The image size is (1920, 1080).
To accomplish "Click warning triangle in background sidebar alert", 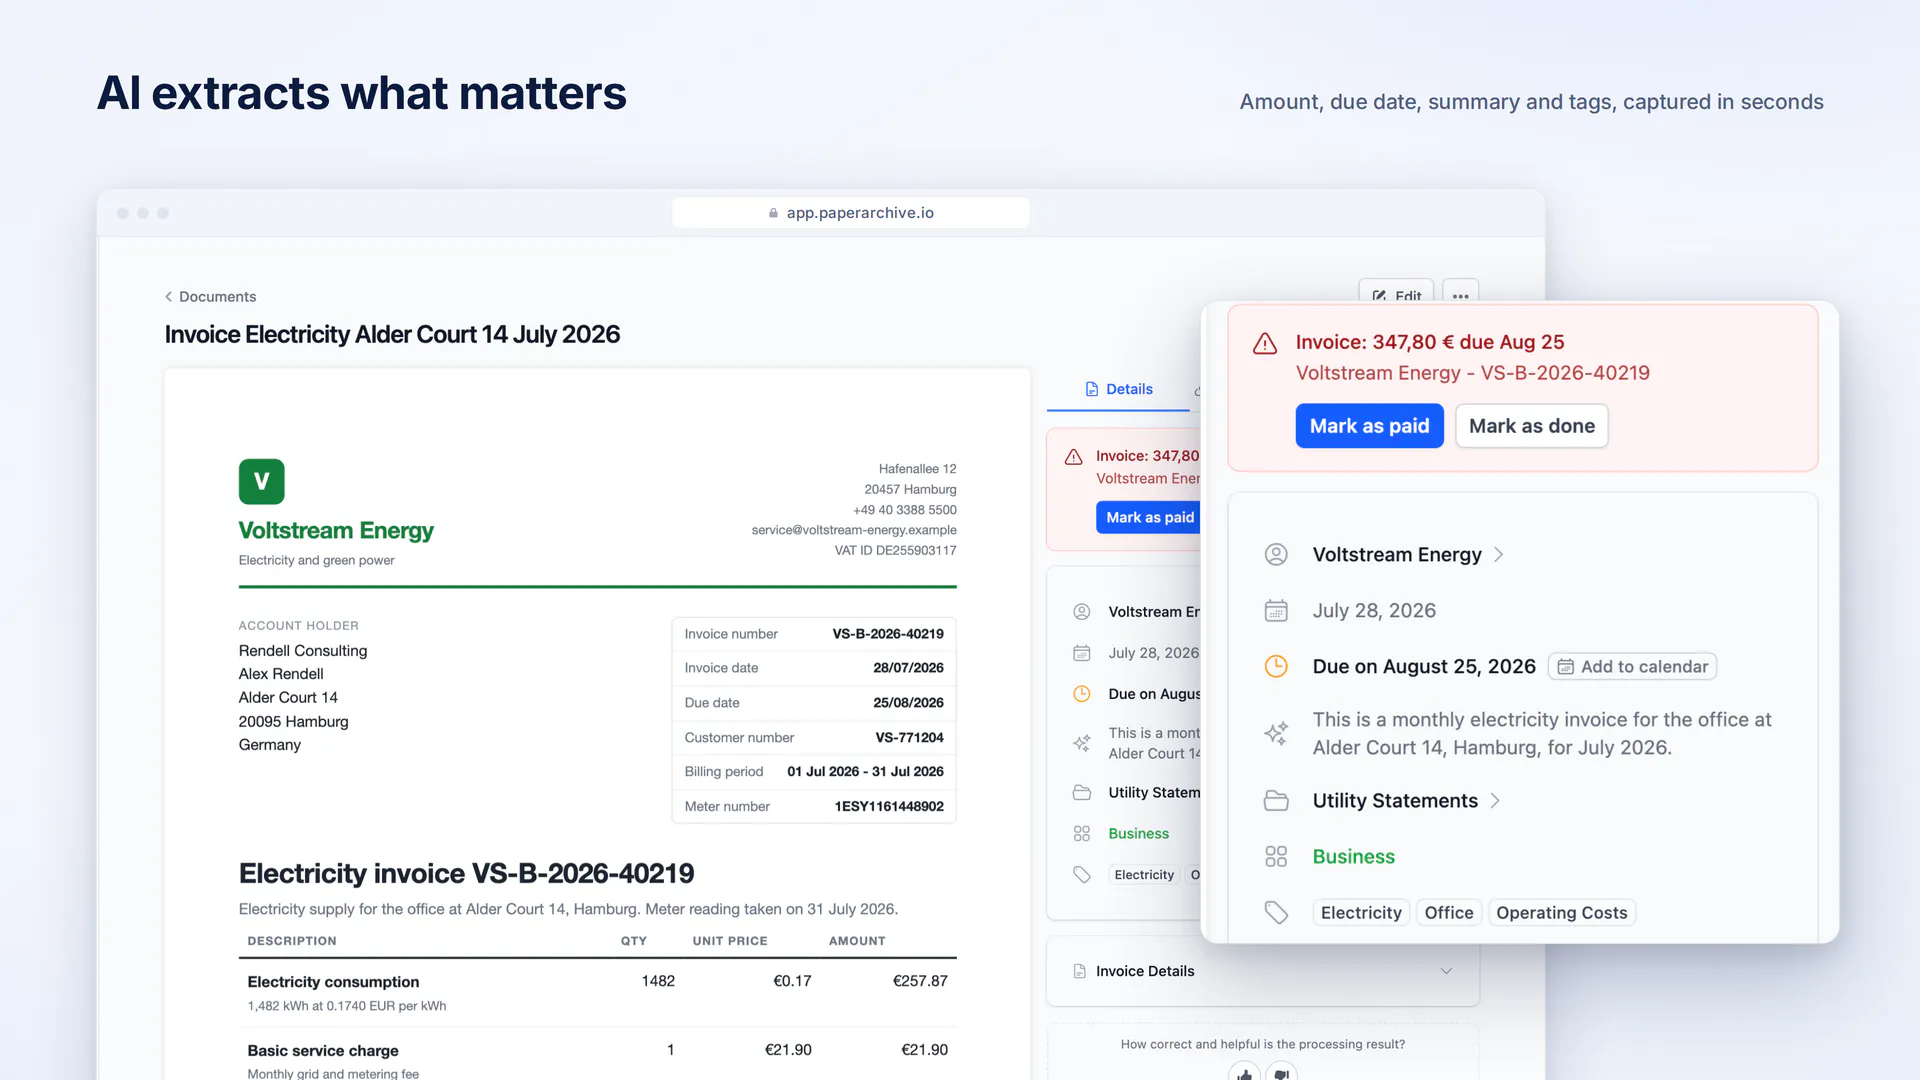I will tap(1073, 457).
